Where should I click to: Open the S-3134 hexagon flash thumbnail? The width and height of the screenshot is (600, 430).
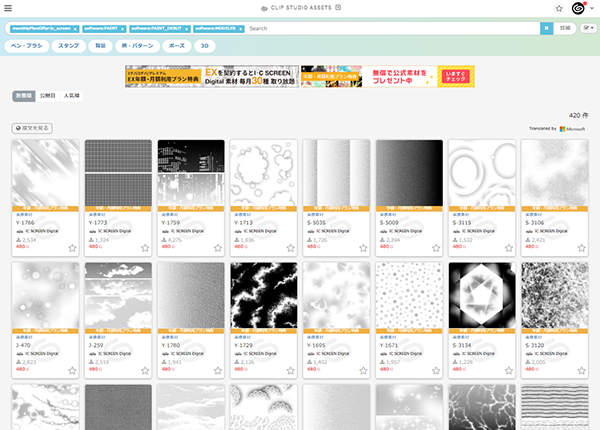coord(482,295)
